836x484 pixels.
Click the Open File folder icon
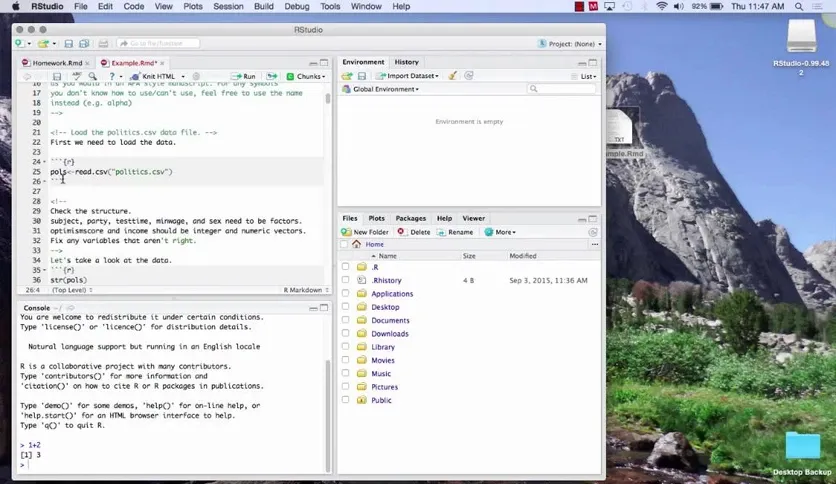tap(43, 43)
